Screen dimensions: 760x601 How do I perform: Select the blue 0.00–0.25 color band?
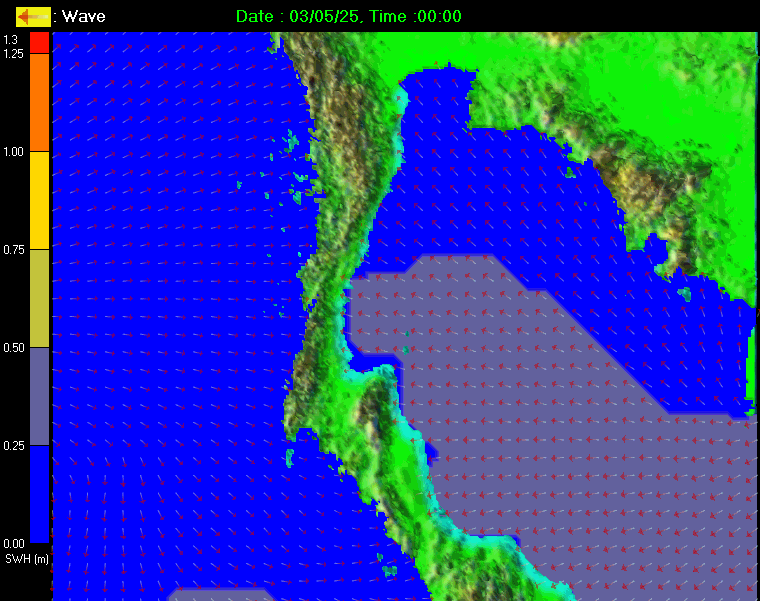coord(40,494)
